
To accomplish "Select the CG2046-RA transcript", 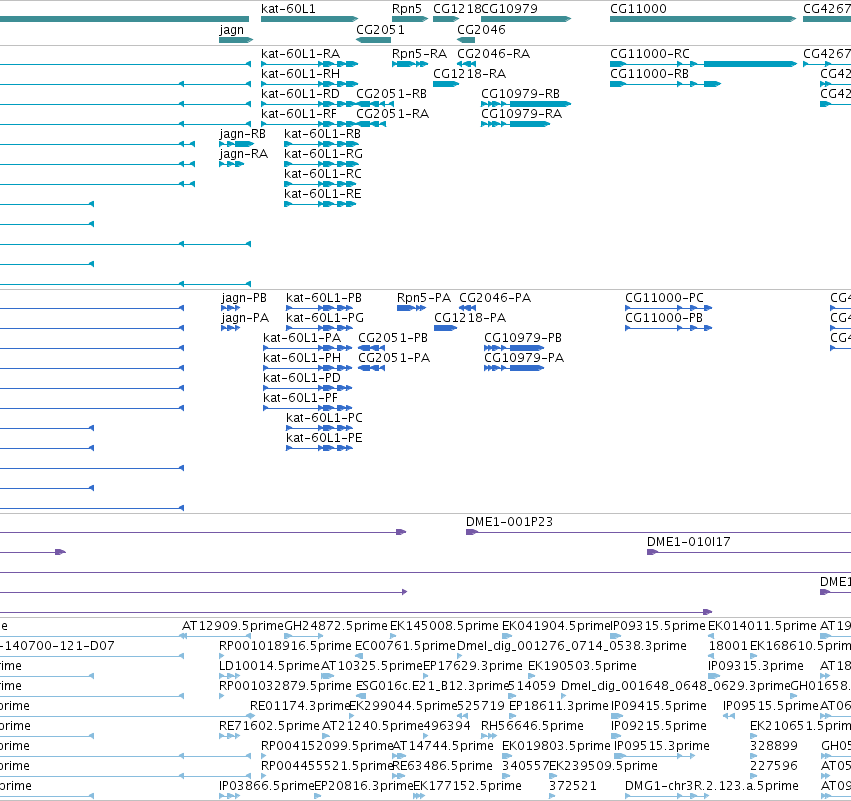I will pos(493,54).
